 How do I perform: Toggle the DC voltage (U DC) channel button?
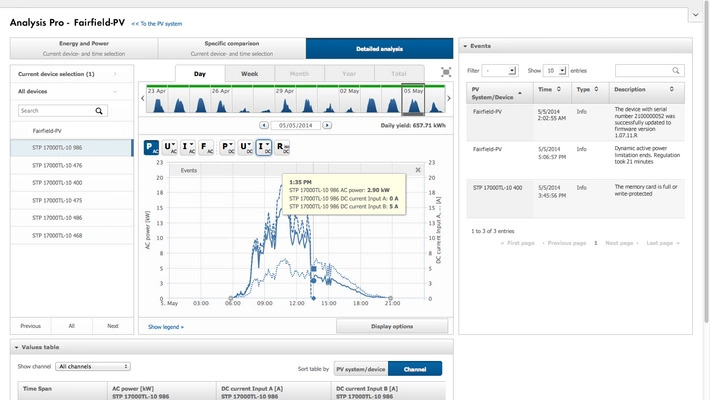click(x=246, y=147)
